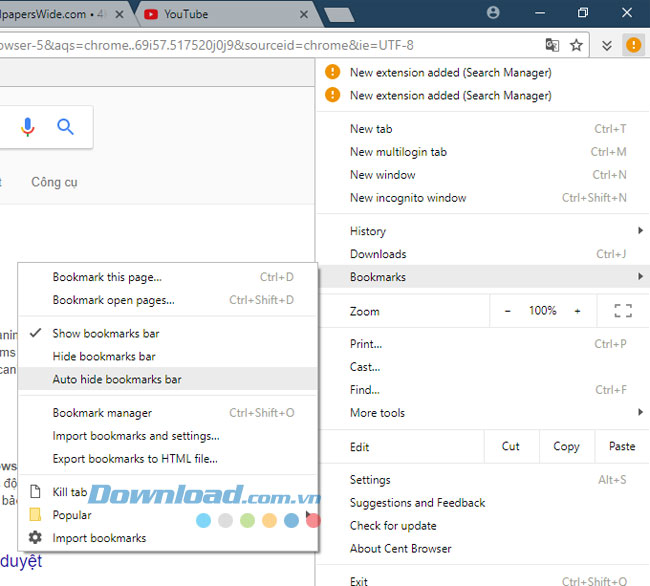This screenshot has width=650, height=586.
Task: Open Settings from the menu
Action: pos(483,480)
